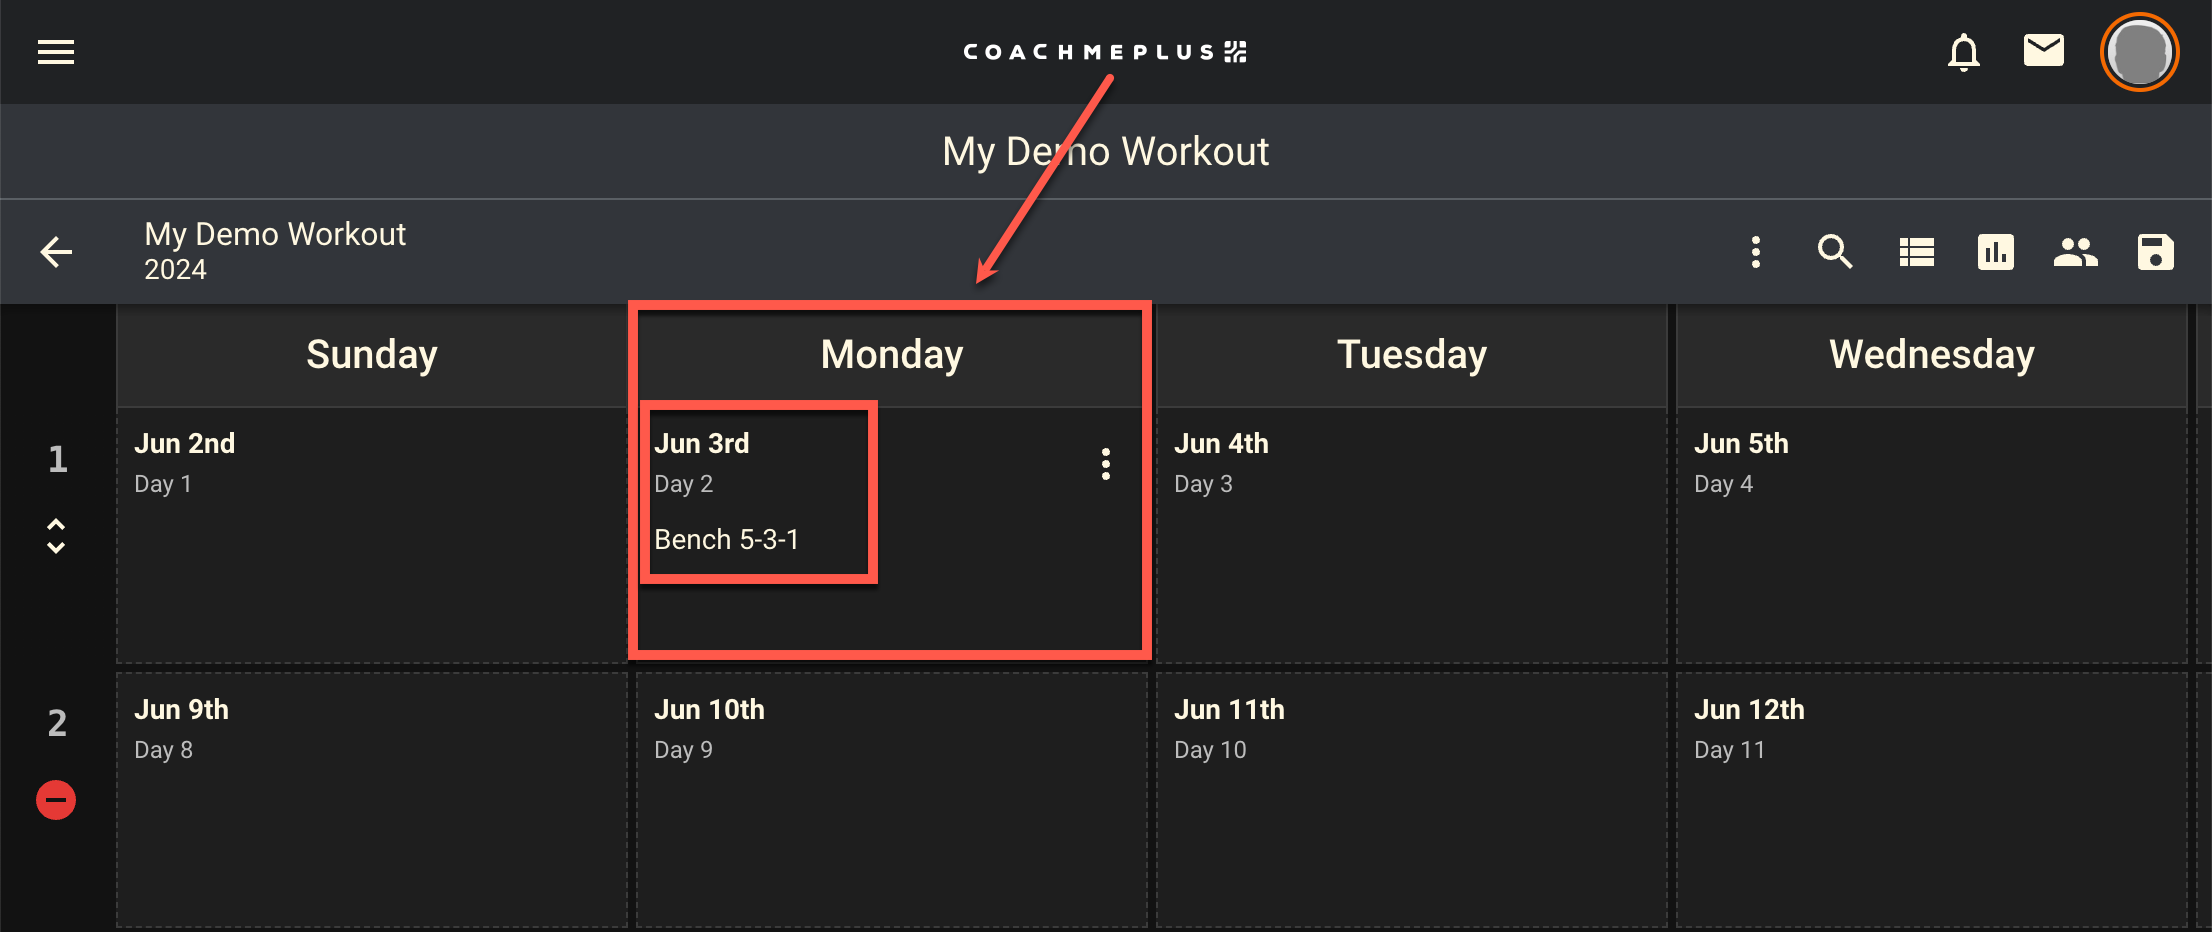Select the Sunday column header
This screenshot has height=932, width=2212.
[x=371, y=355]
